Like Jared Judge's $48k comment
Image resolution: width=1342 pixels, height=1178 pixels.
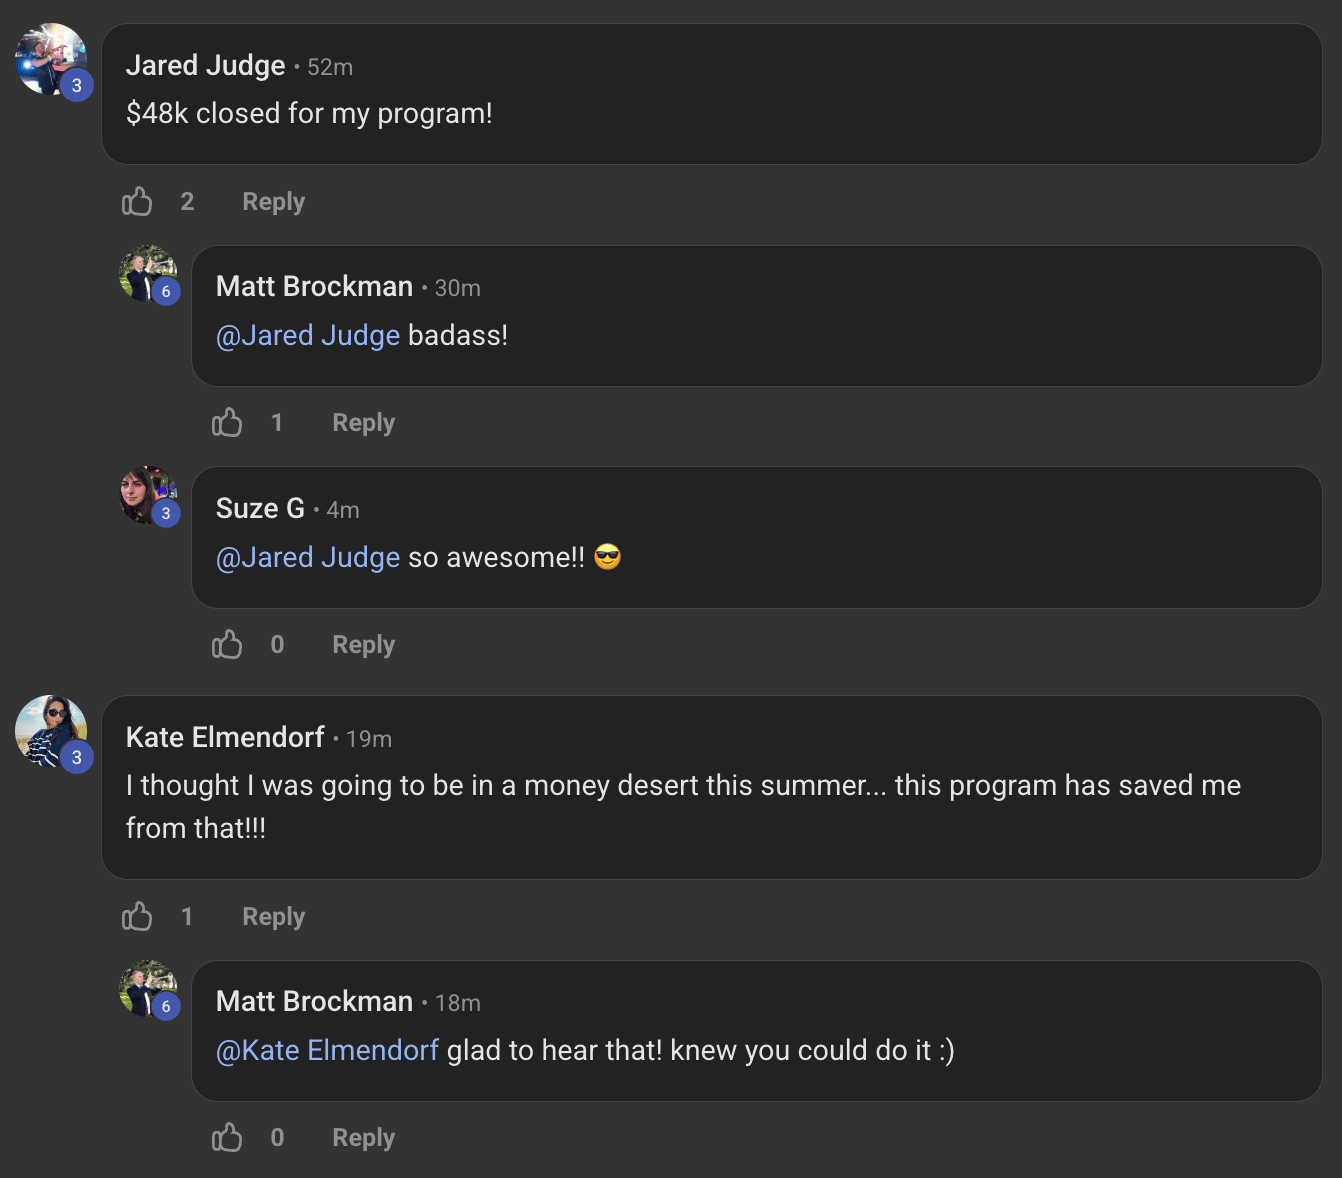coord(137,202)
